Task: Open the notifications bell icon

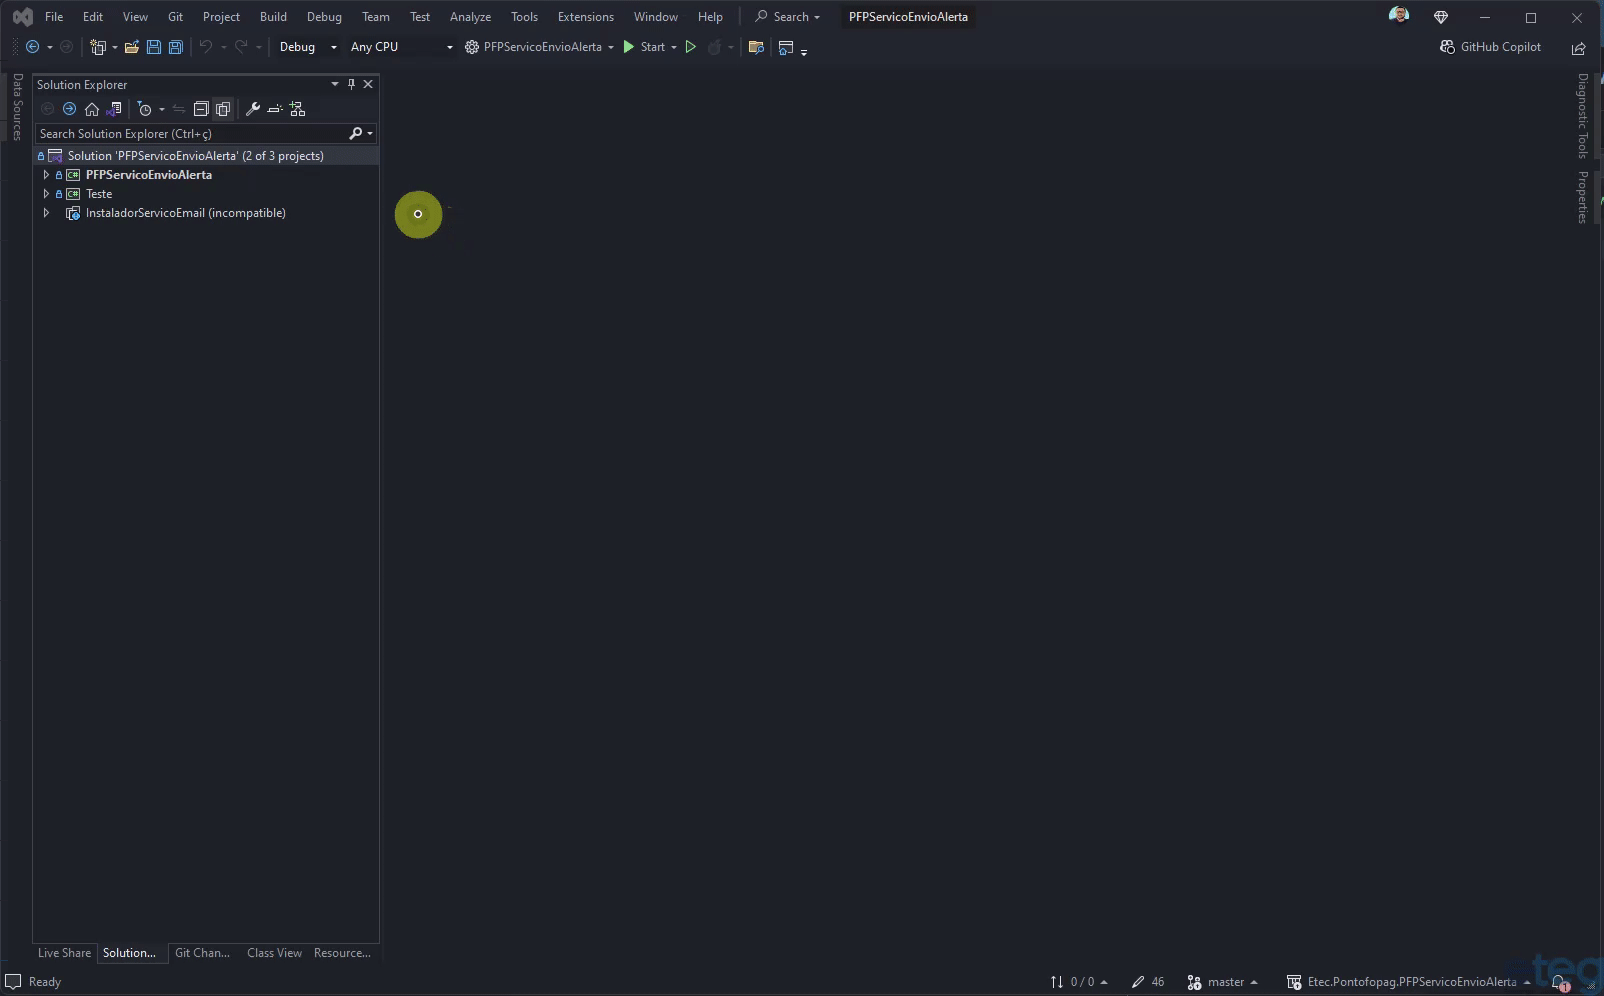Action: pos(1559,982)
